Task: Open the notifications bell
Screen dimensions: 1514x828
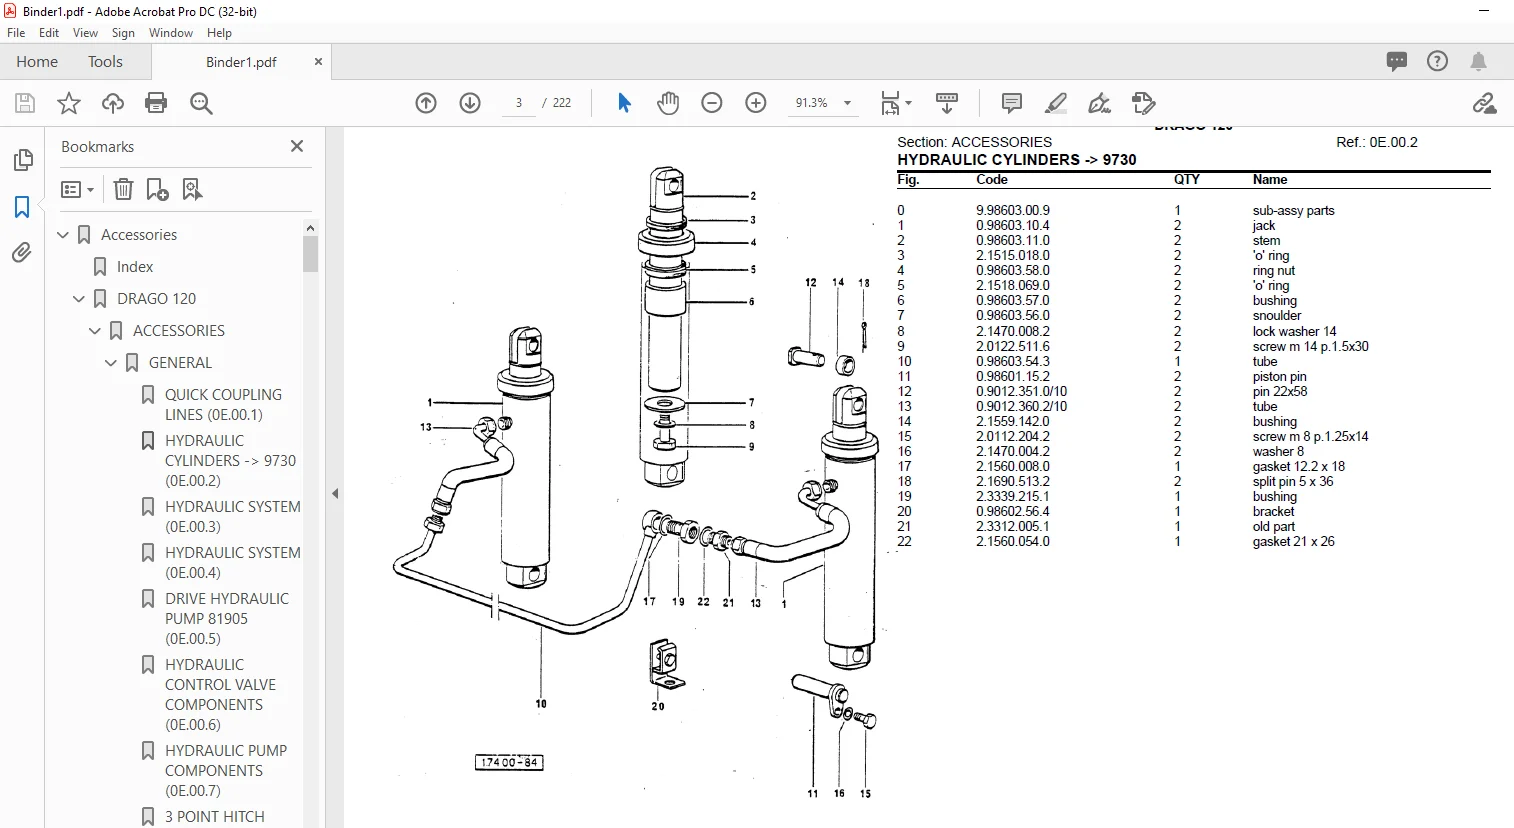Action: pos(1478,61)
